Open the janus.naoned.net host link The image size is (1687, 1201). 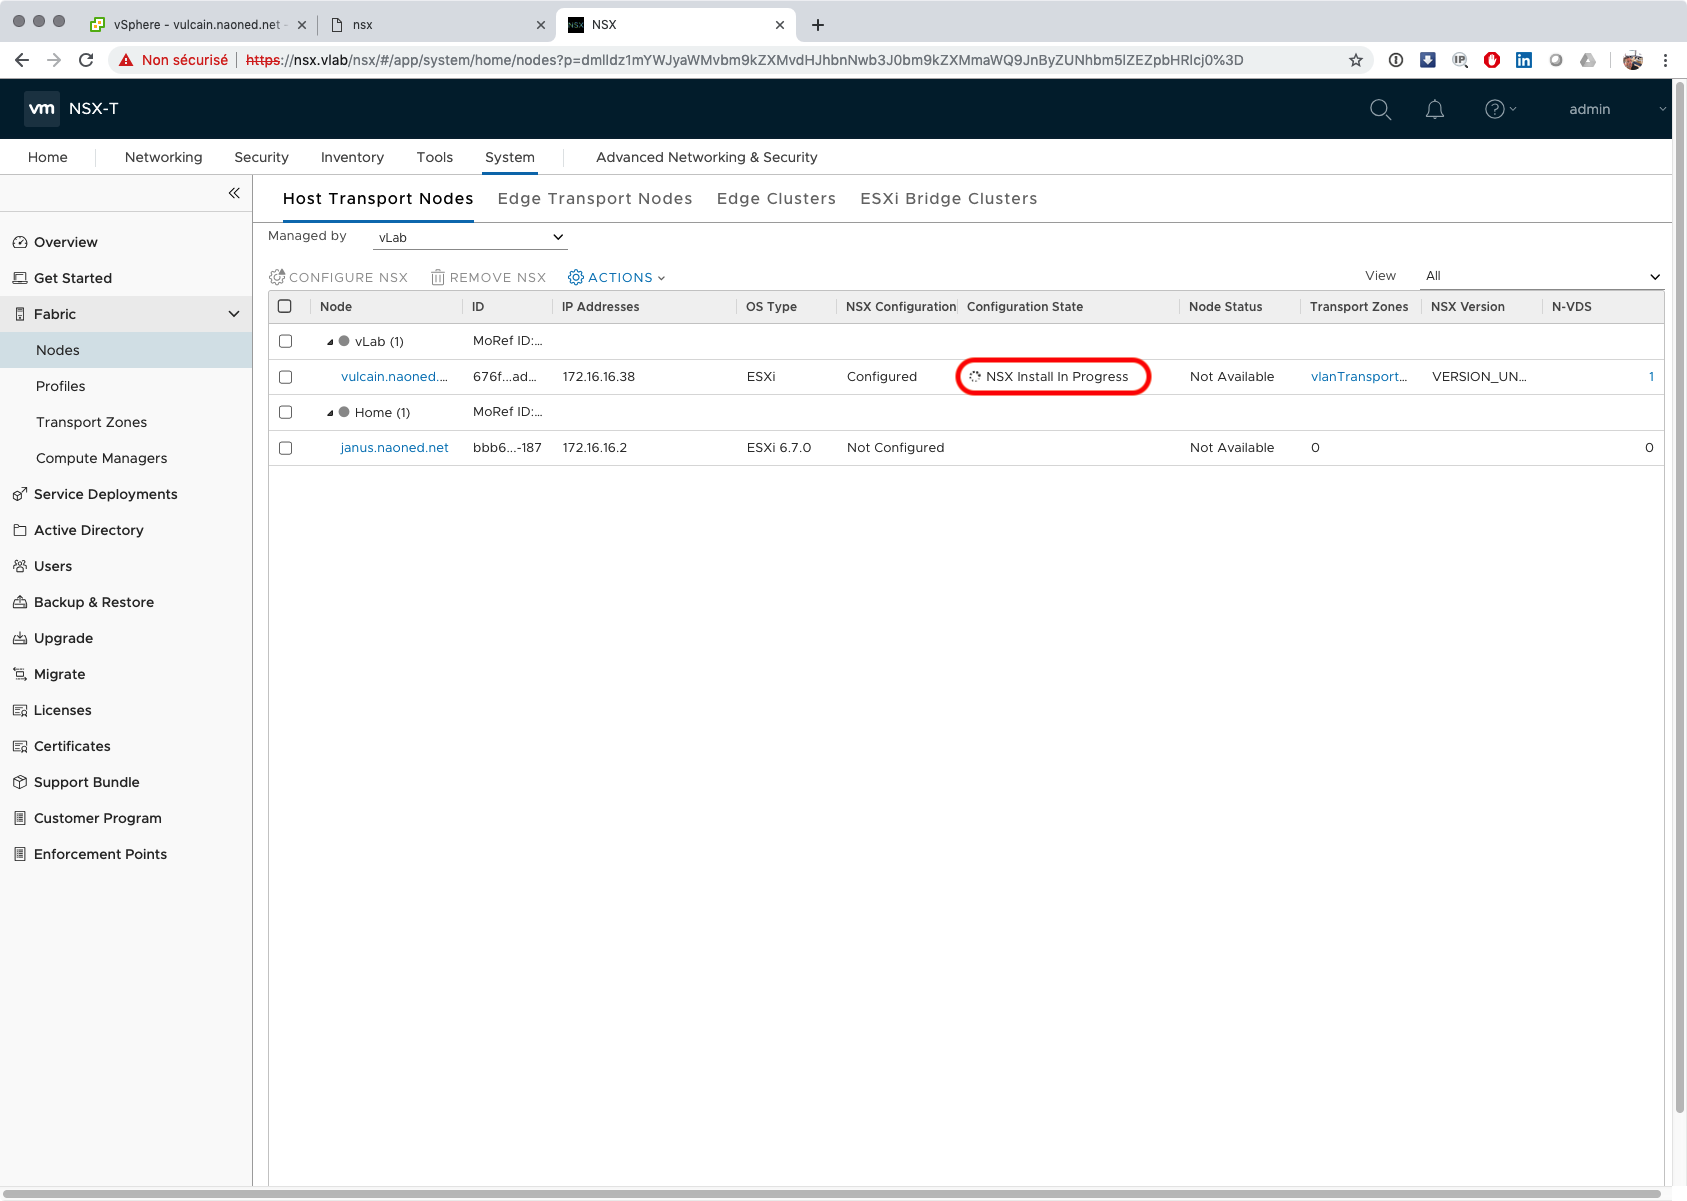(394, 448)
